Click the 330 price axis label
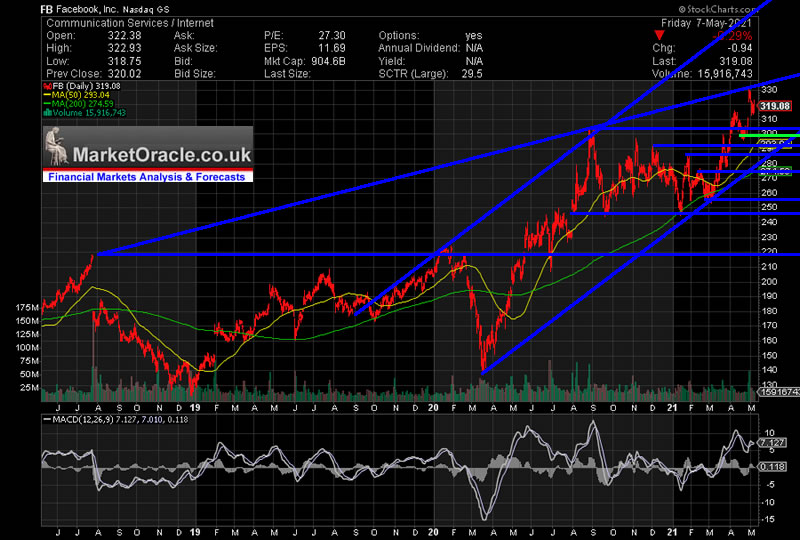Image resolution: width=800 pixels, height=540 pixels. tap(769, 90)
